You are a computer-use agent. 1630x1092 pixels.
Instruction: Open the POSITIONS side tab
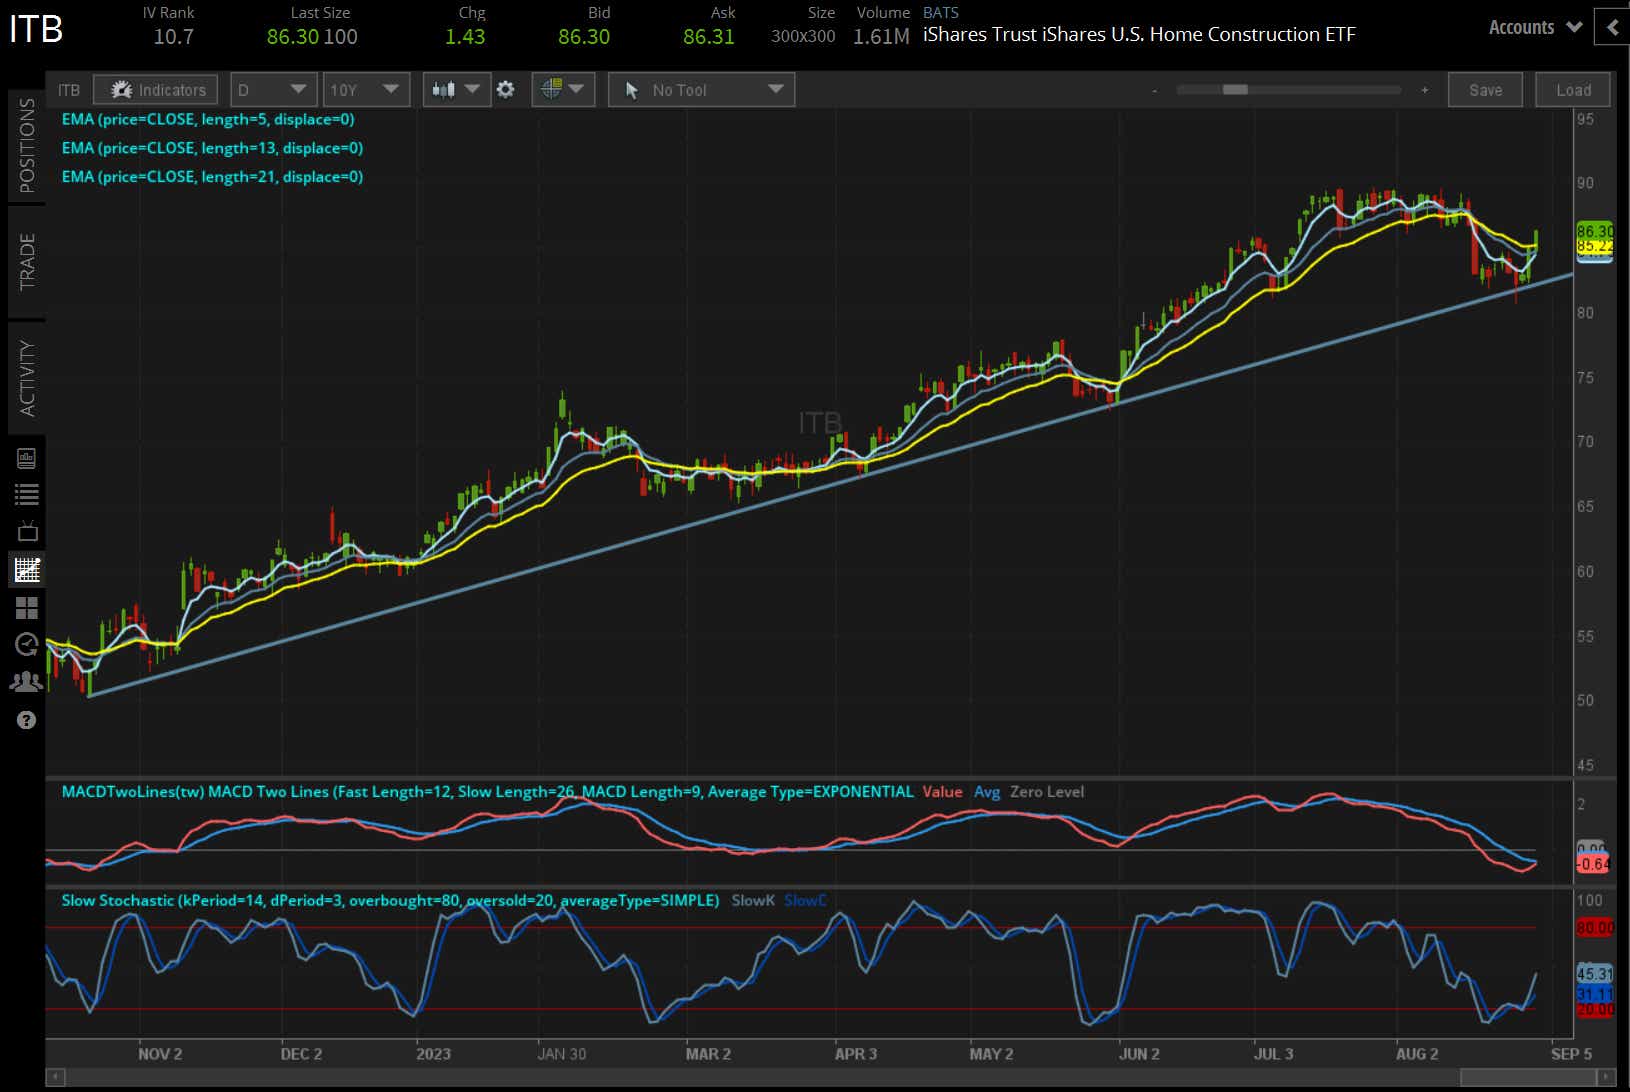[x=27, y=146]
